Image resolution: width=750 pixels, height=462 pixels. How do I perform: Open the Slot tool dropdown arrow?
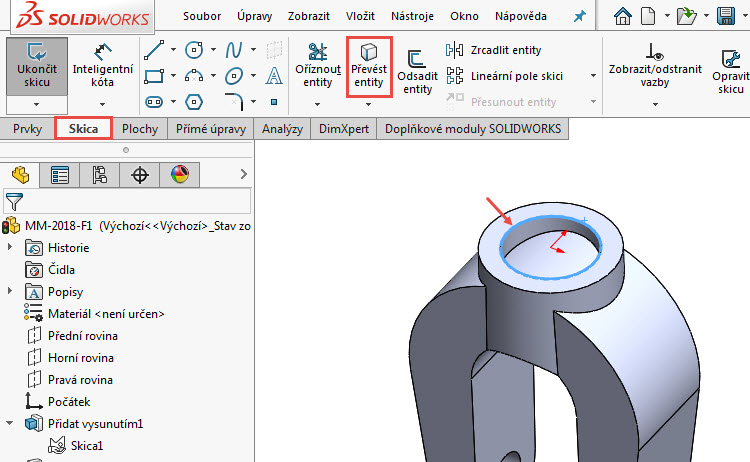click(173, 101)
